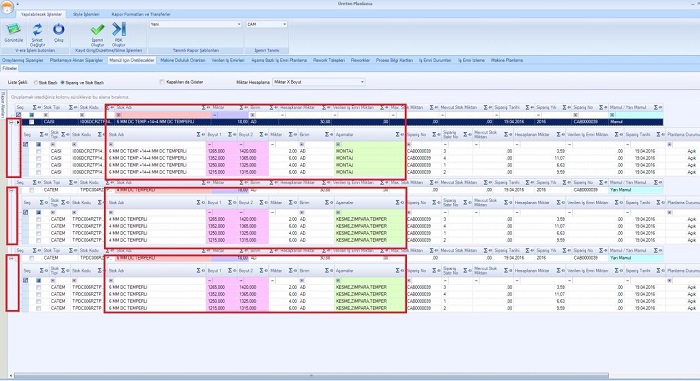Open the Yapılabilecek İşlemler ribbon tab
Screen dimensions: 700x381
click(x=42, y=14)
